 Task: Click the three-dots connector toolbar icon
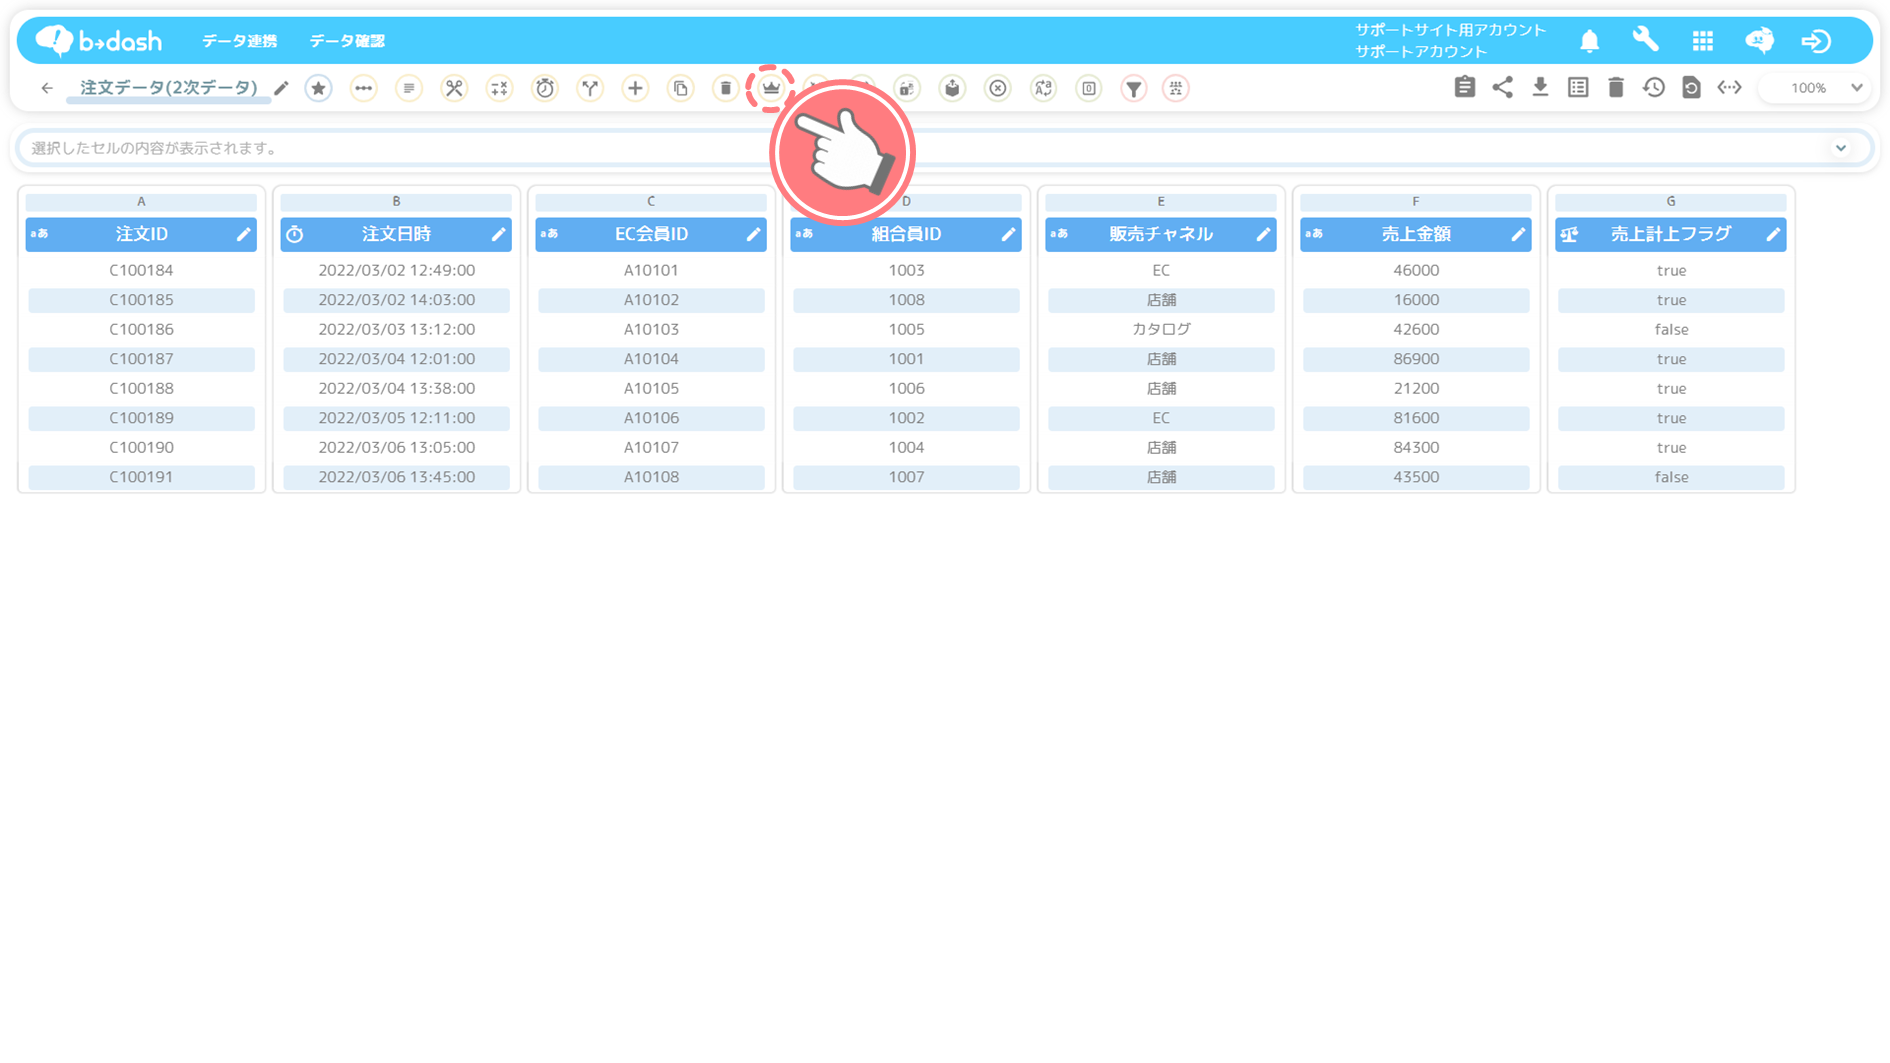tap(364, 88)
